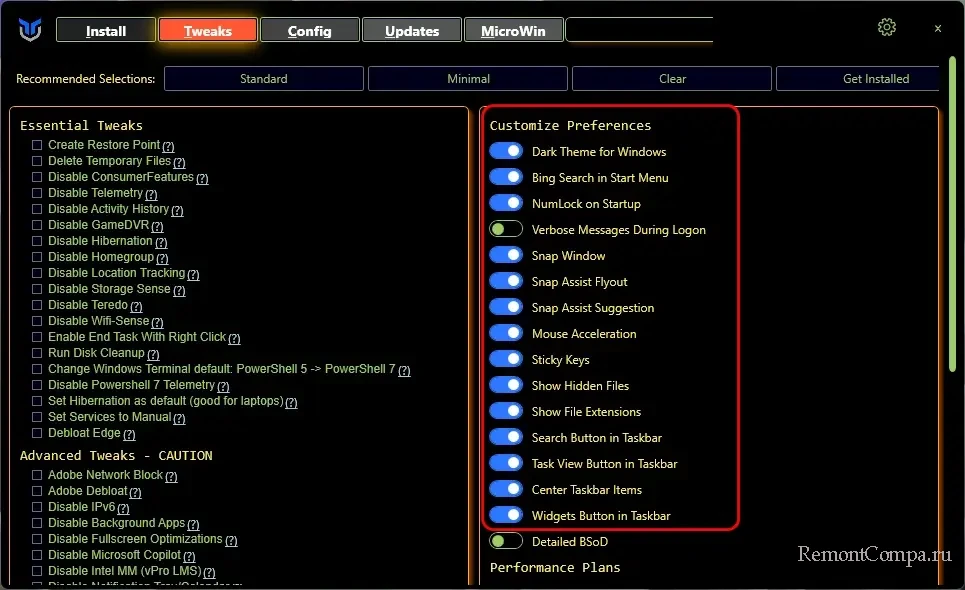The height and width of the screenshot is (590, 965).
Task: Tick Change Windows Terminal default checkbox
Action: (37, 369)
